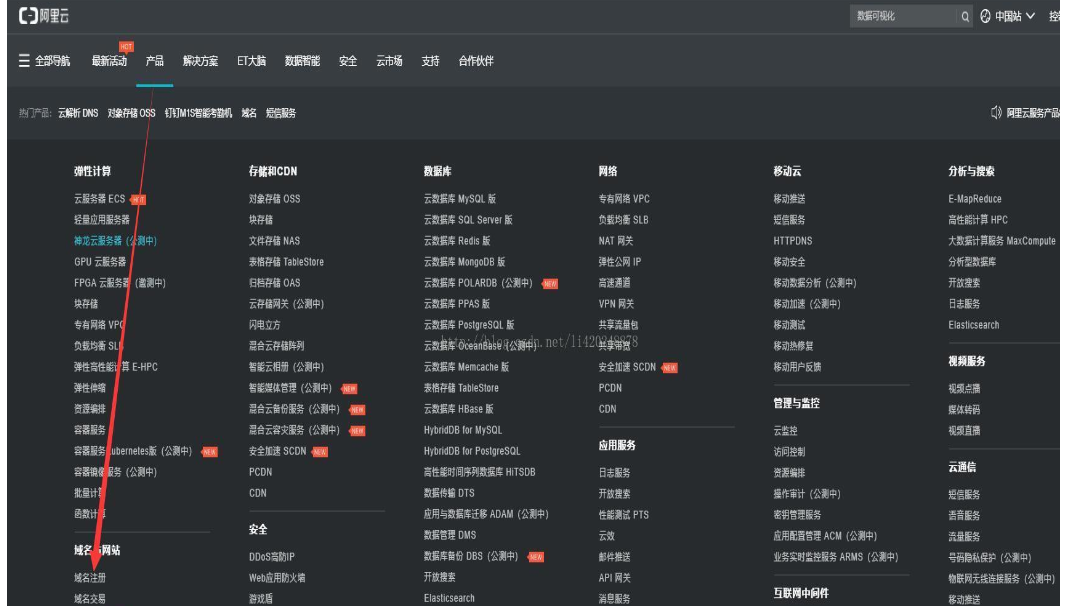The image size is (1067, 606).
Task: Click the Aliyun logo in the header
Action: click(x=44, y=16)
